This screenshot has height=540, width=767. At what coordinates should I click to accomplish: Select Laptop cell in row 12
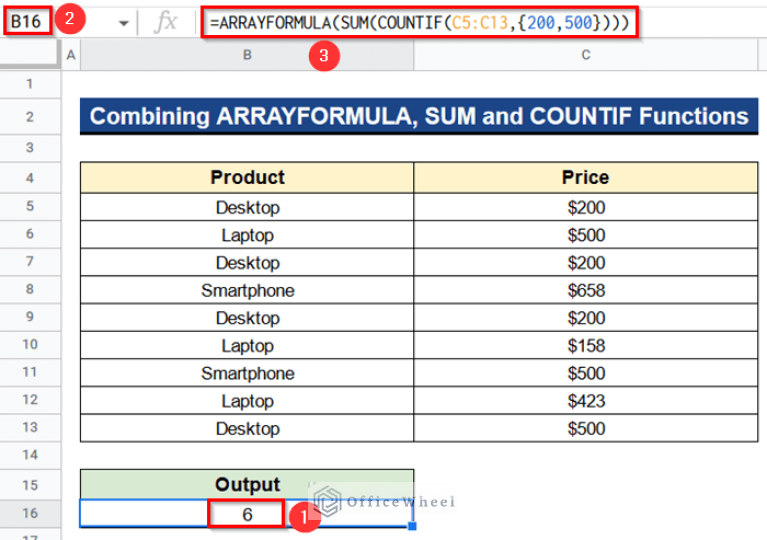pos(247,401)
